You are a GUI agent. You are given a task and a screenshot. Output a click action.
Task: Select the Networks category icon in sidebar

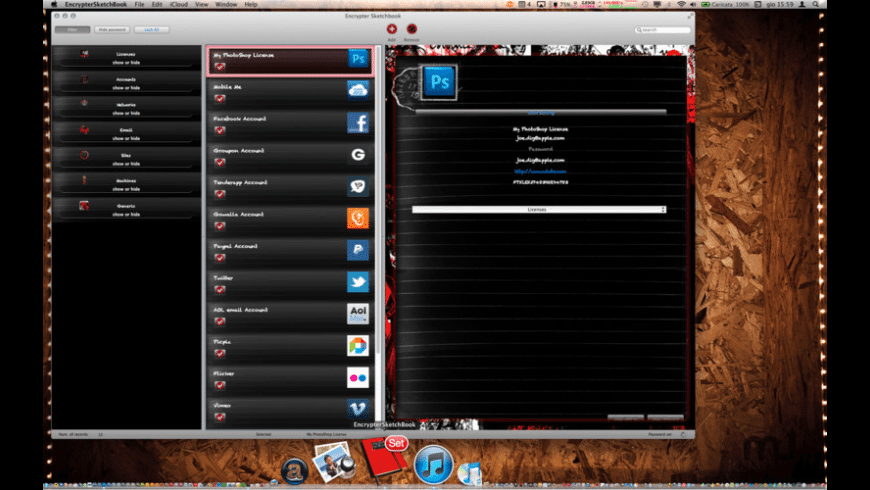coord(84,104)
